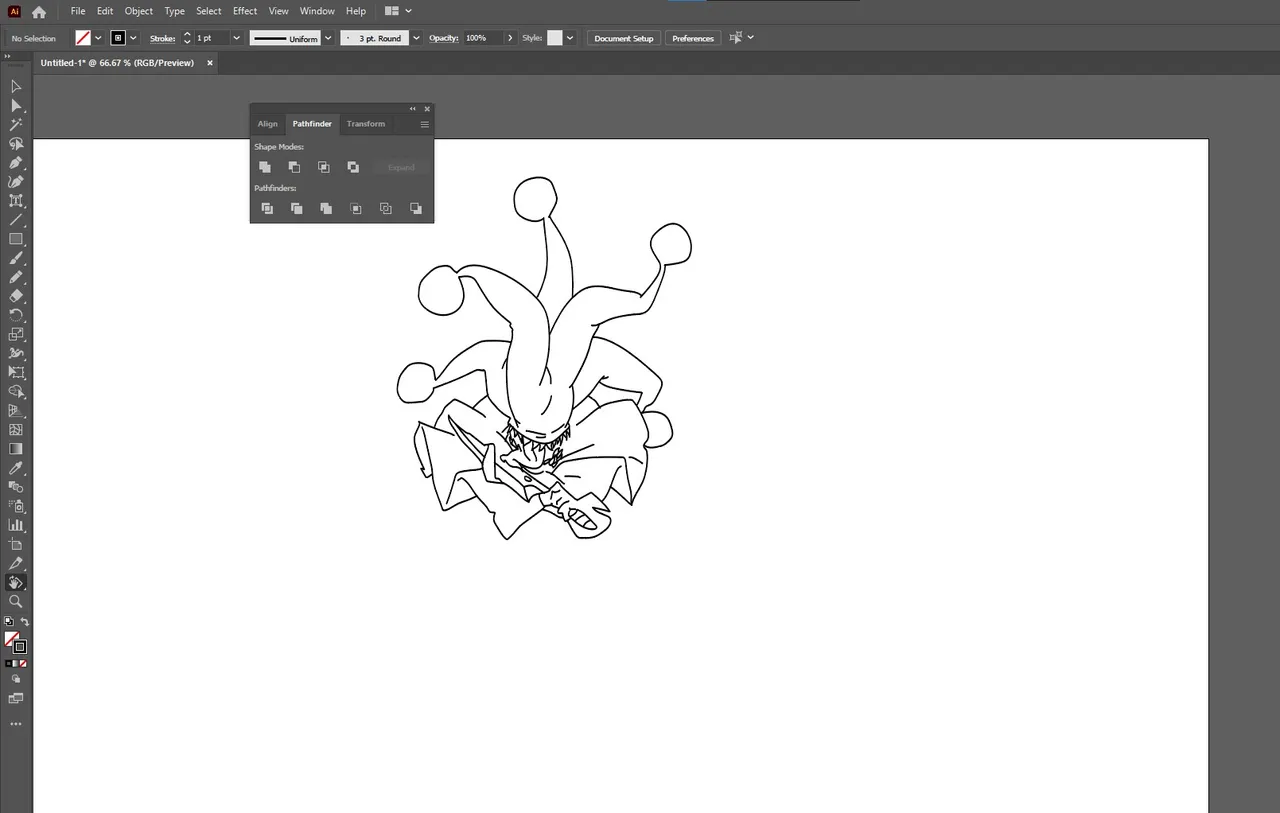Open the Stroke panel link
This screenshot has height=813, width=1280.
162,38
